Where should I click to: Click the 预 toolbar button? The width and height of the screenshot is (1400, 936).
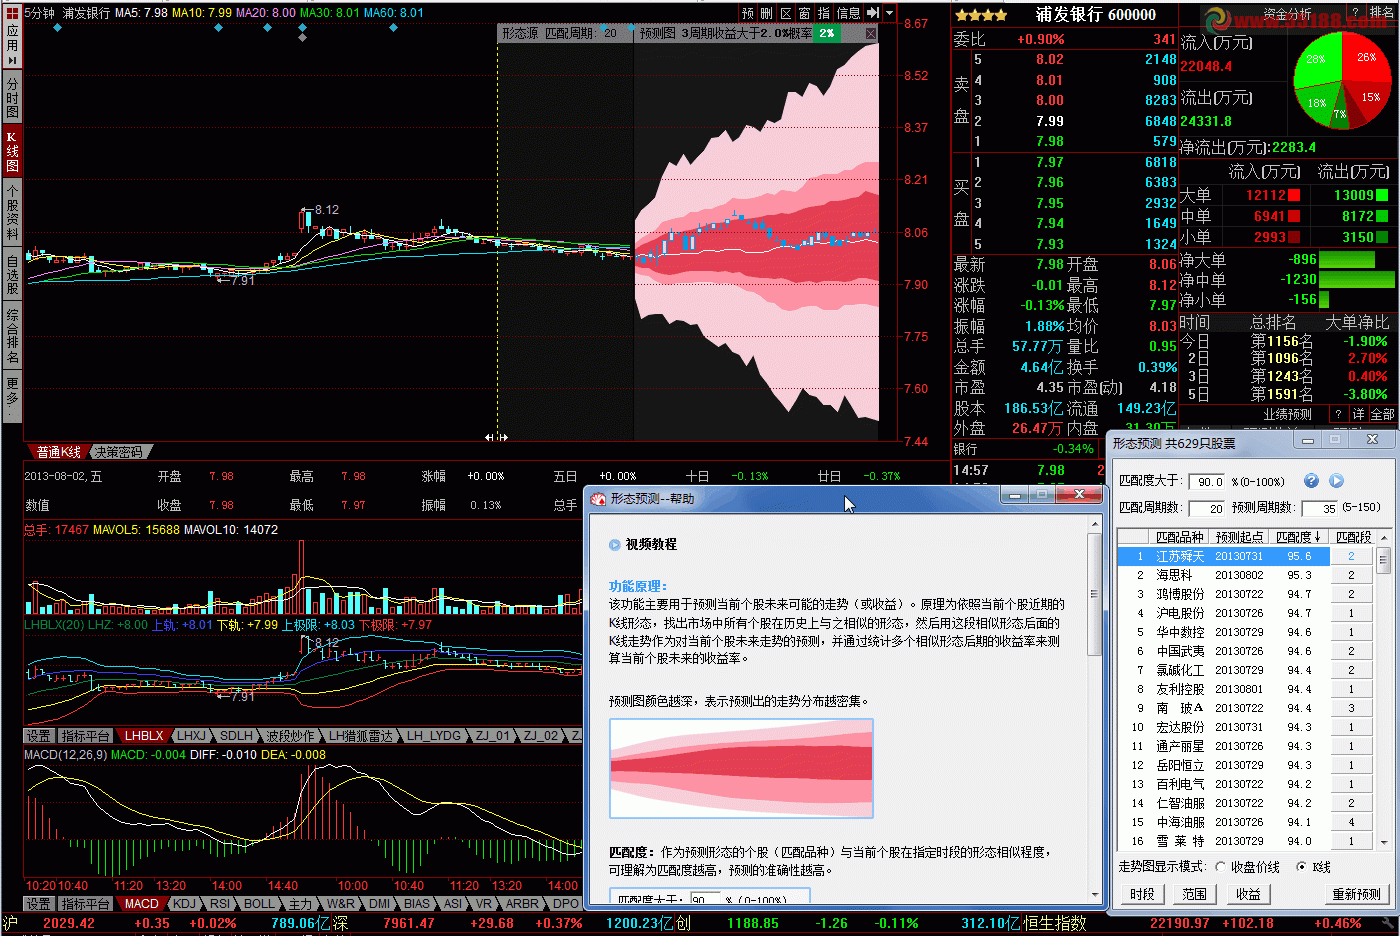(x=748, y=13)
